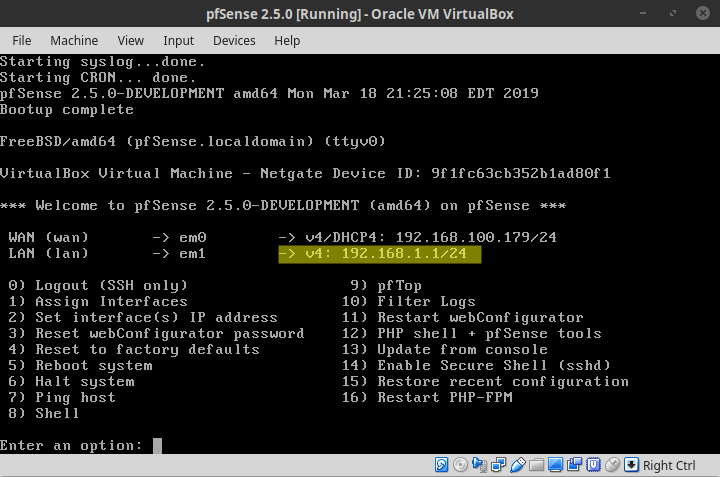Open the USB devices status icon
This screenshot has width=720, height=477.
517,465
